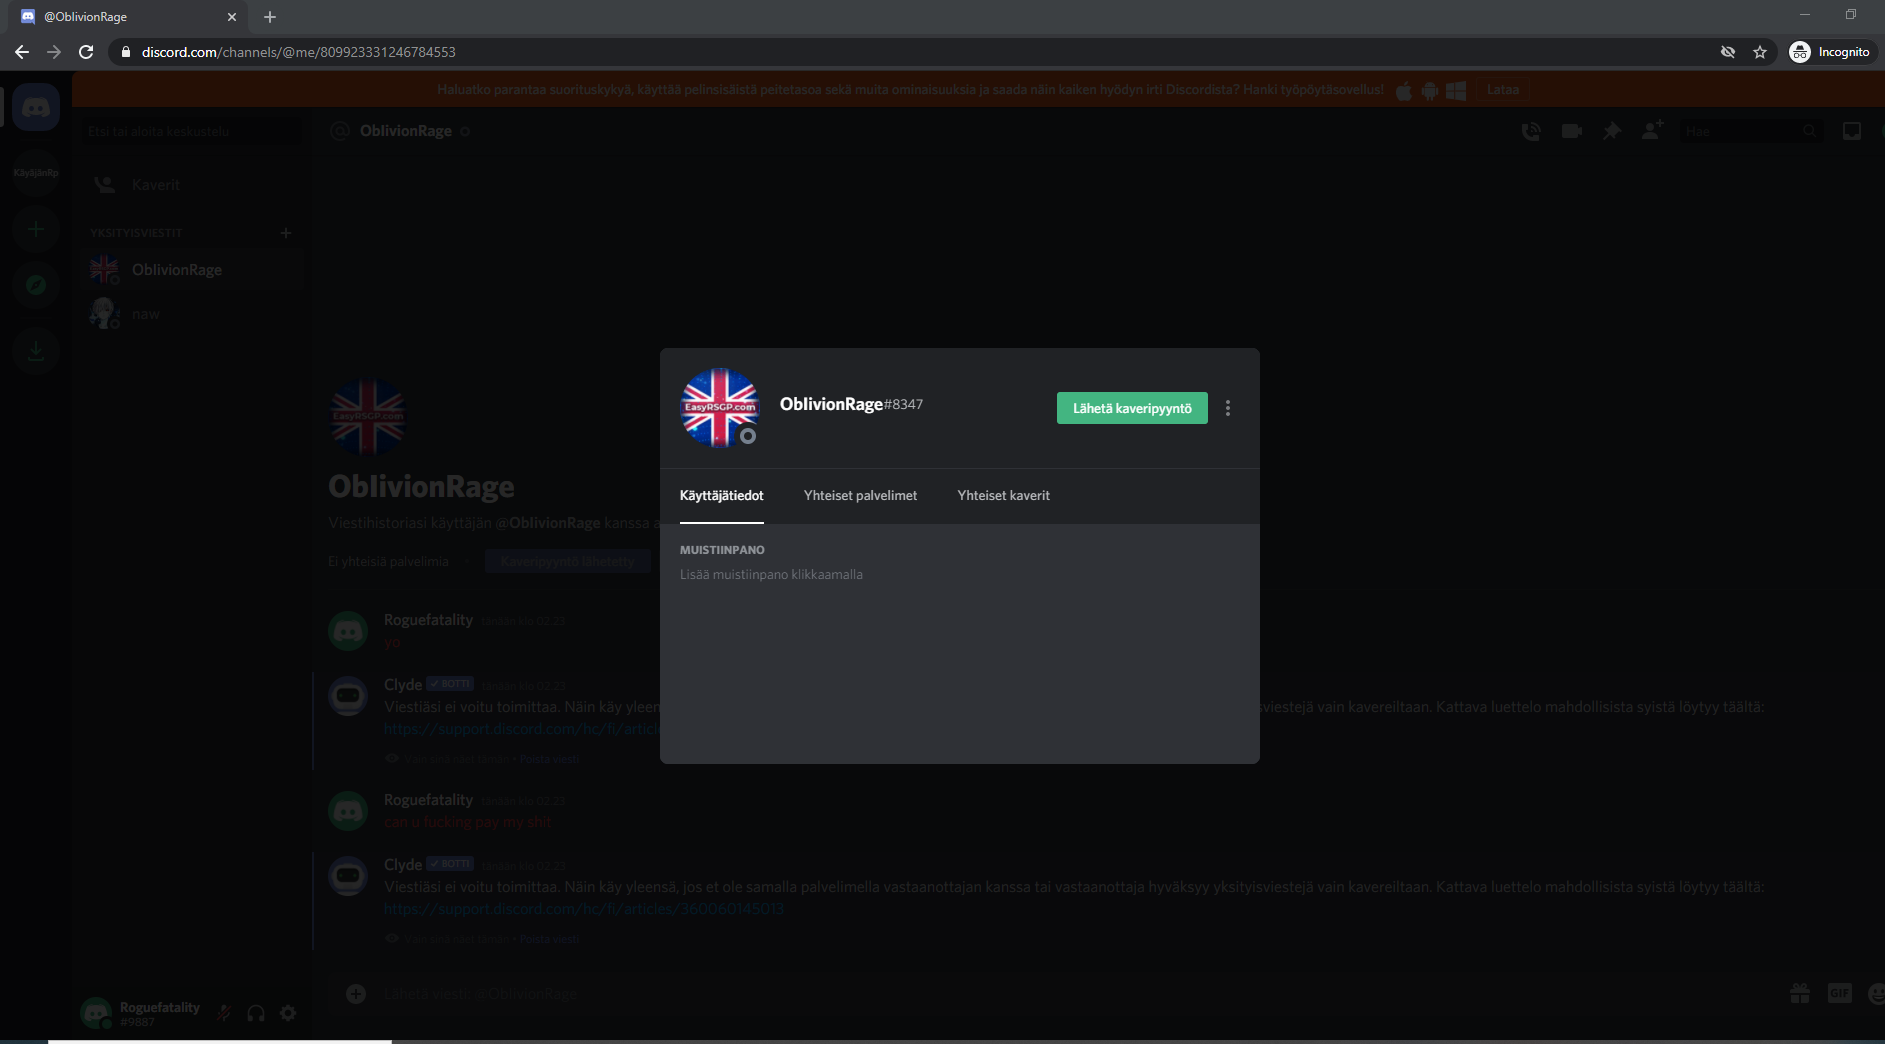Screen dimensions: 1885x1044
Task: Click the Android download icon in the banner
Action: coord(1430,91)
